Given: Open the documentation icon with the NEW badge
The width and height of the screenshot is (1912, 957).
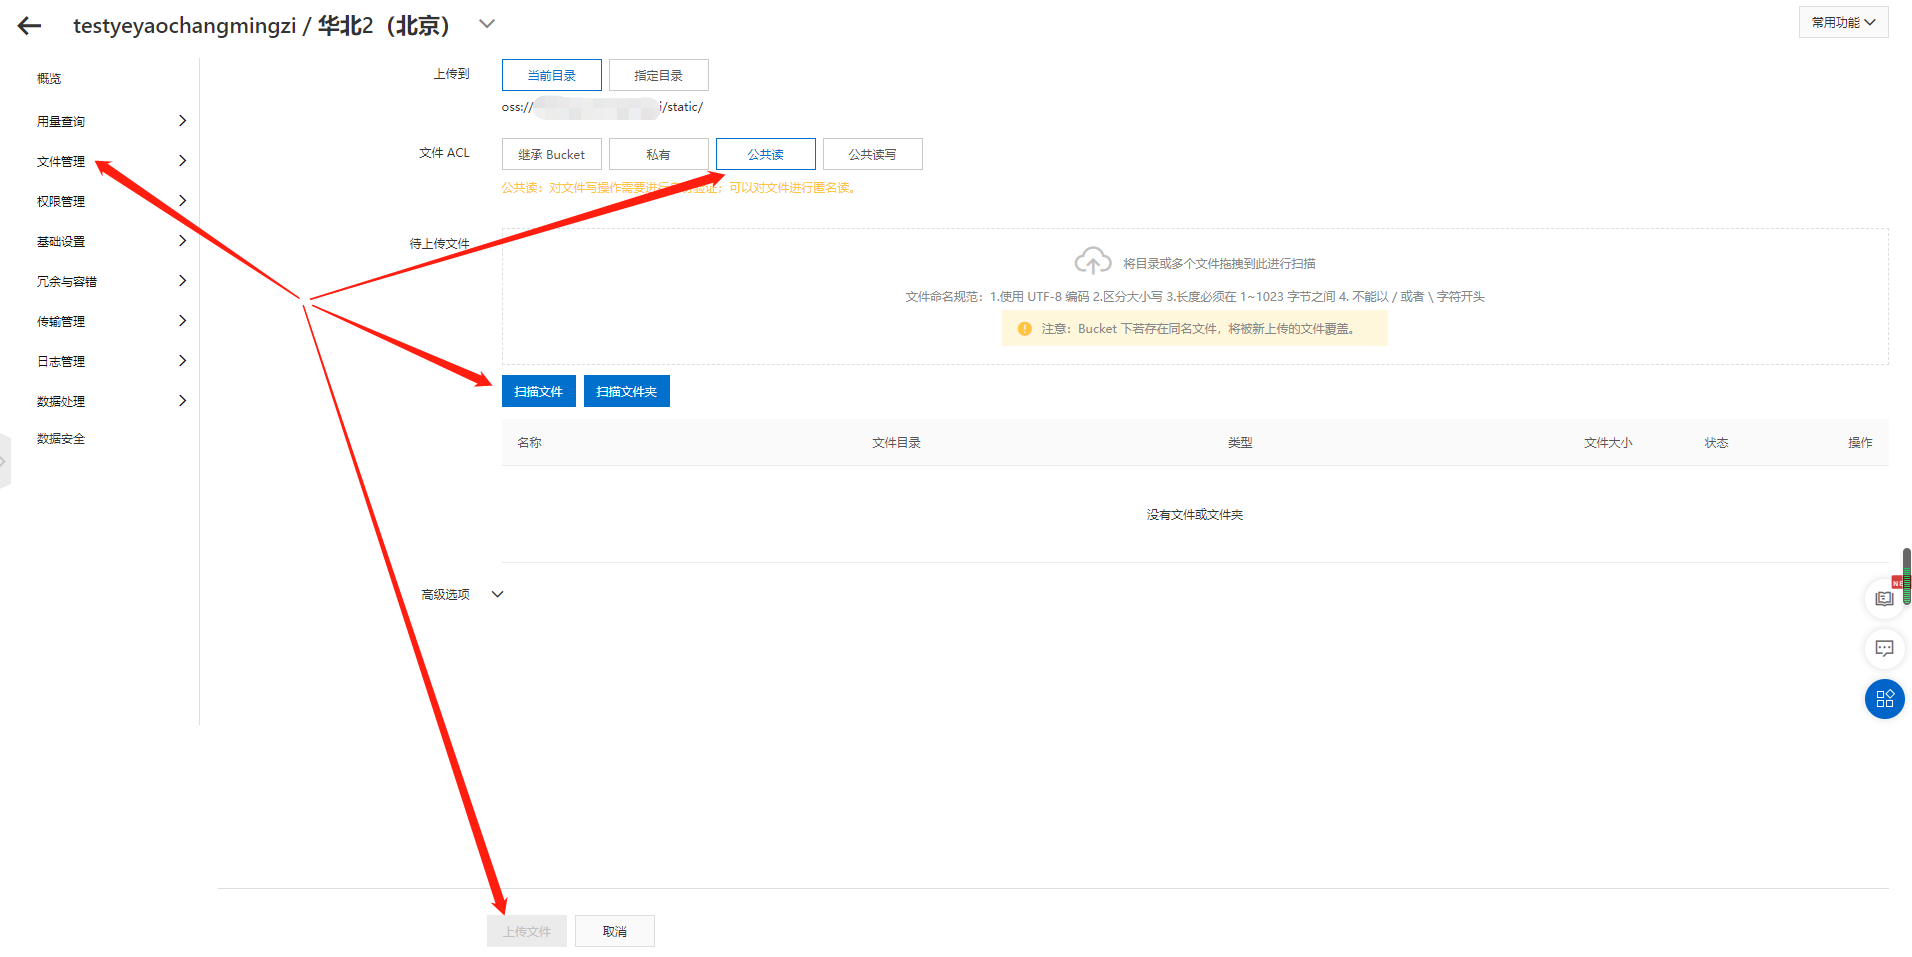Looking at the screenshot, I should 1884,598.
